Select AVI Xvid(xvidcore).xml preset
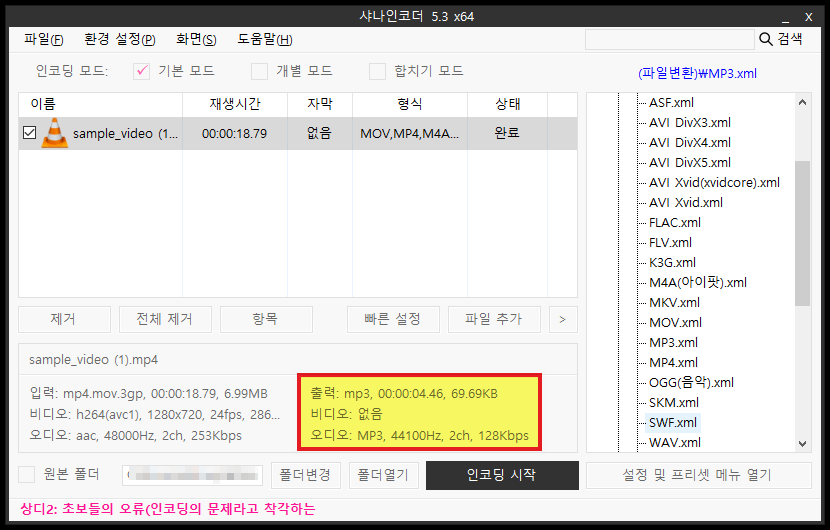This screenshot has width=830, height=530. [715, 183]
